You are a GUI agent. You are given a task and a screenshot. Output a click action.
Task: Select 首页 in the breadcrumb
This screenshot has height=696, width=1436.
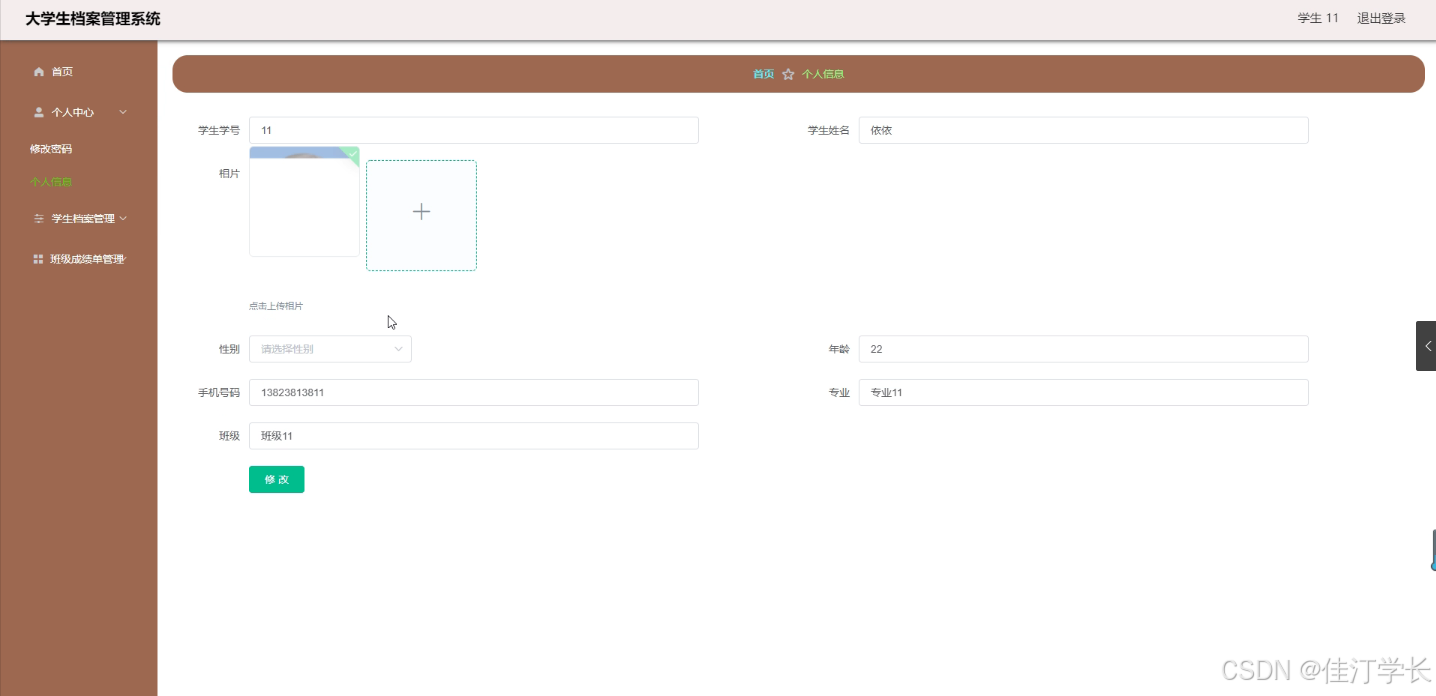pos(763,73)
